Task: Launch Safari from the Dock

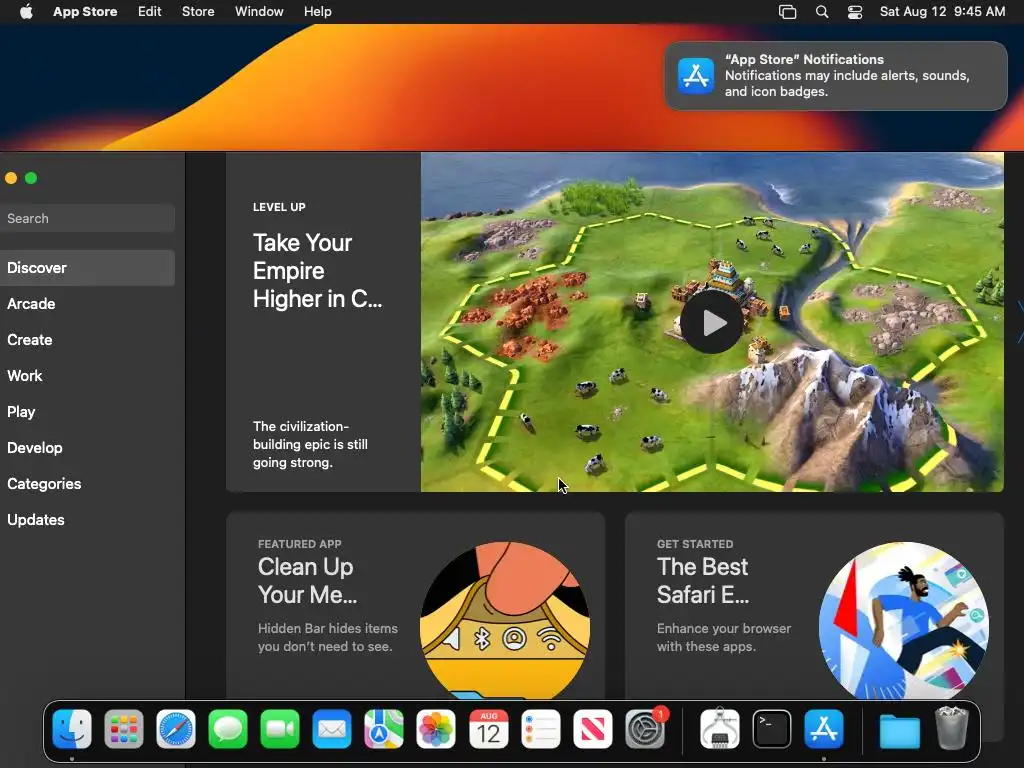Action: coord(176,729)
